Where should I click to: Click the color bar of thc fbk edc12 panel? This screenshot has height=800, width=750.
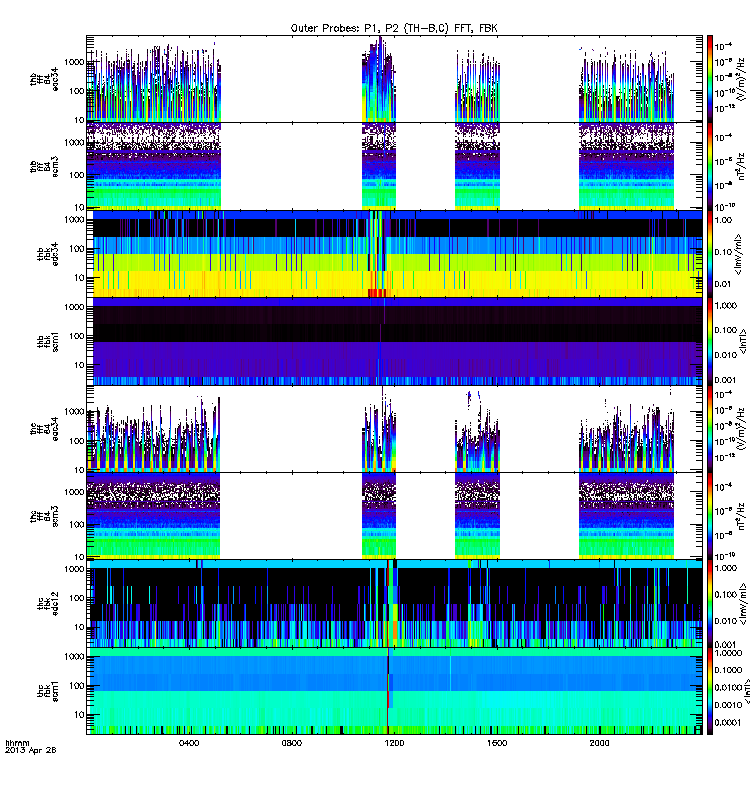710,604
